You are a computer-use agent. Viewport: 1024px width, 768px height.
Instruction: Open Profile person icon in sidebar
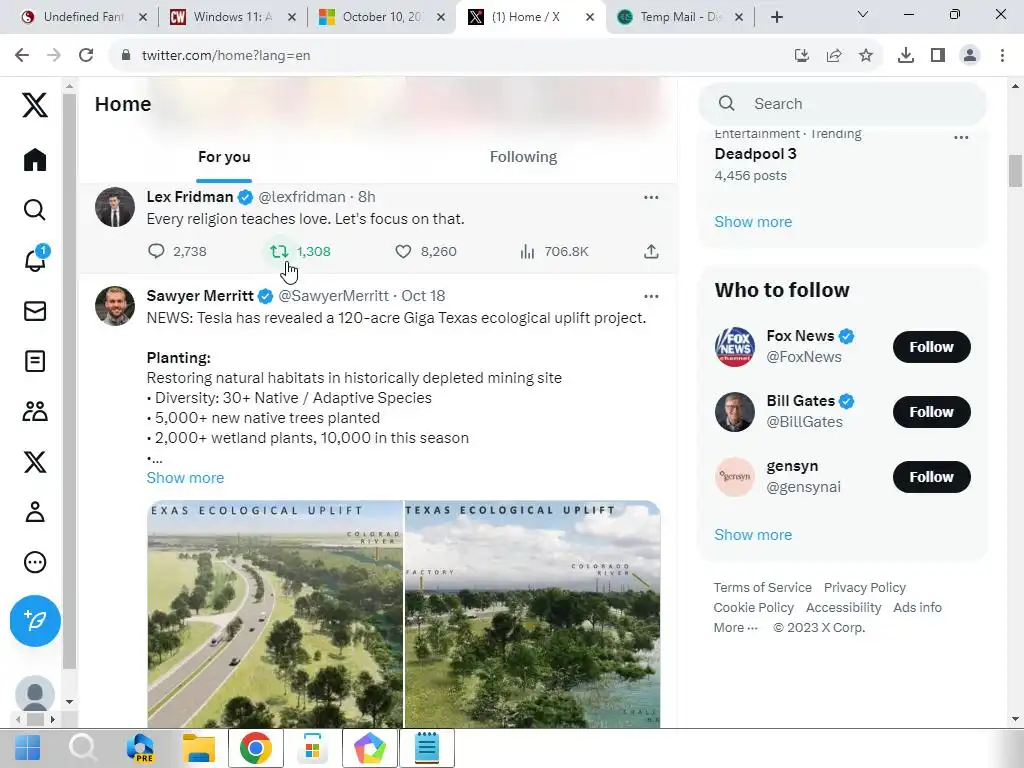[x=35, y=512]
